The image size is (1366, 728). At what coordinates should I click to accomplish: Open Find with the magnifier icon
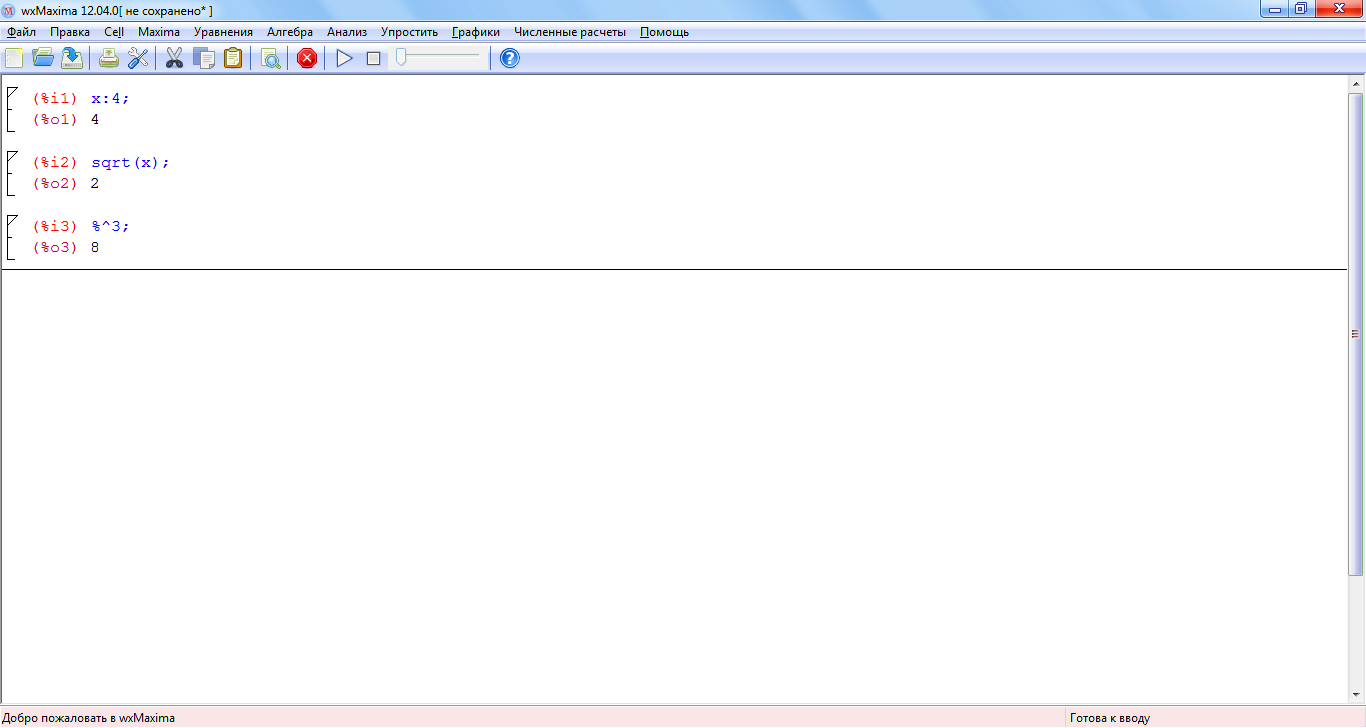coord(270,58)
